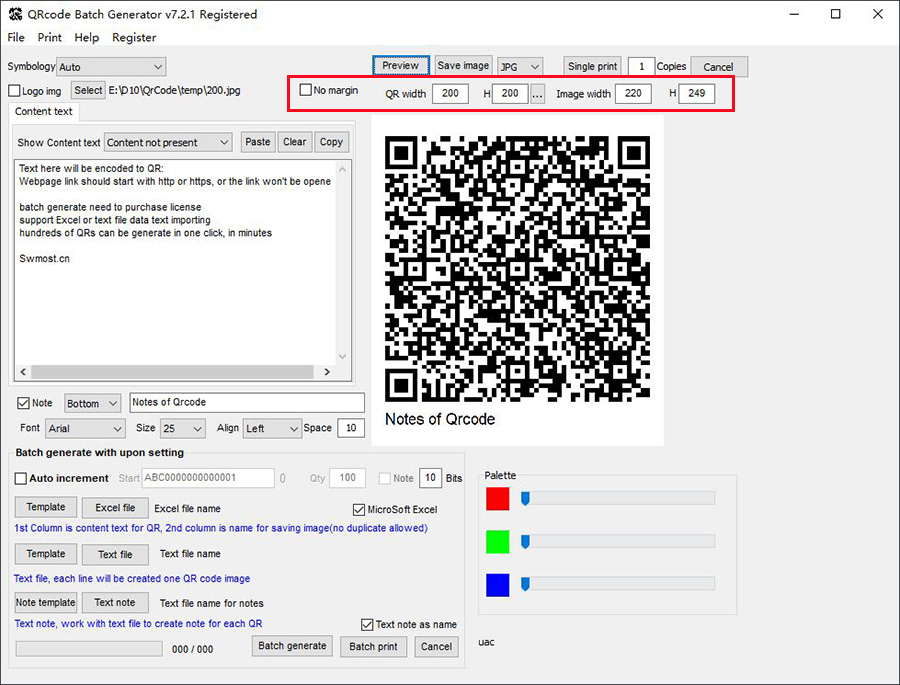900x685 pixels.
Task: Click the red palette color swatch
Action: click(x=498, y=499)
